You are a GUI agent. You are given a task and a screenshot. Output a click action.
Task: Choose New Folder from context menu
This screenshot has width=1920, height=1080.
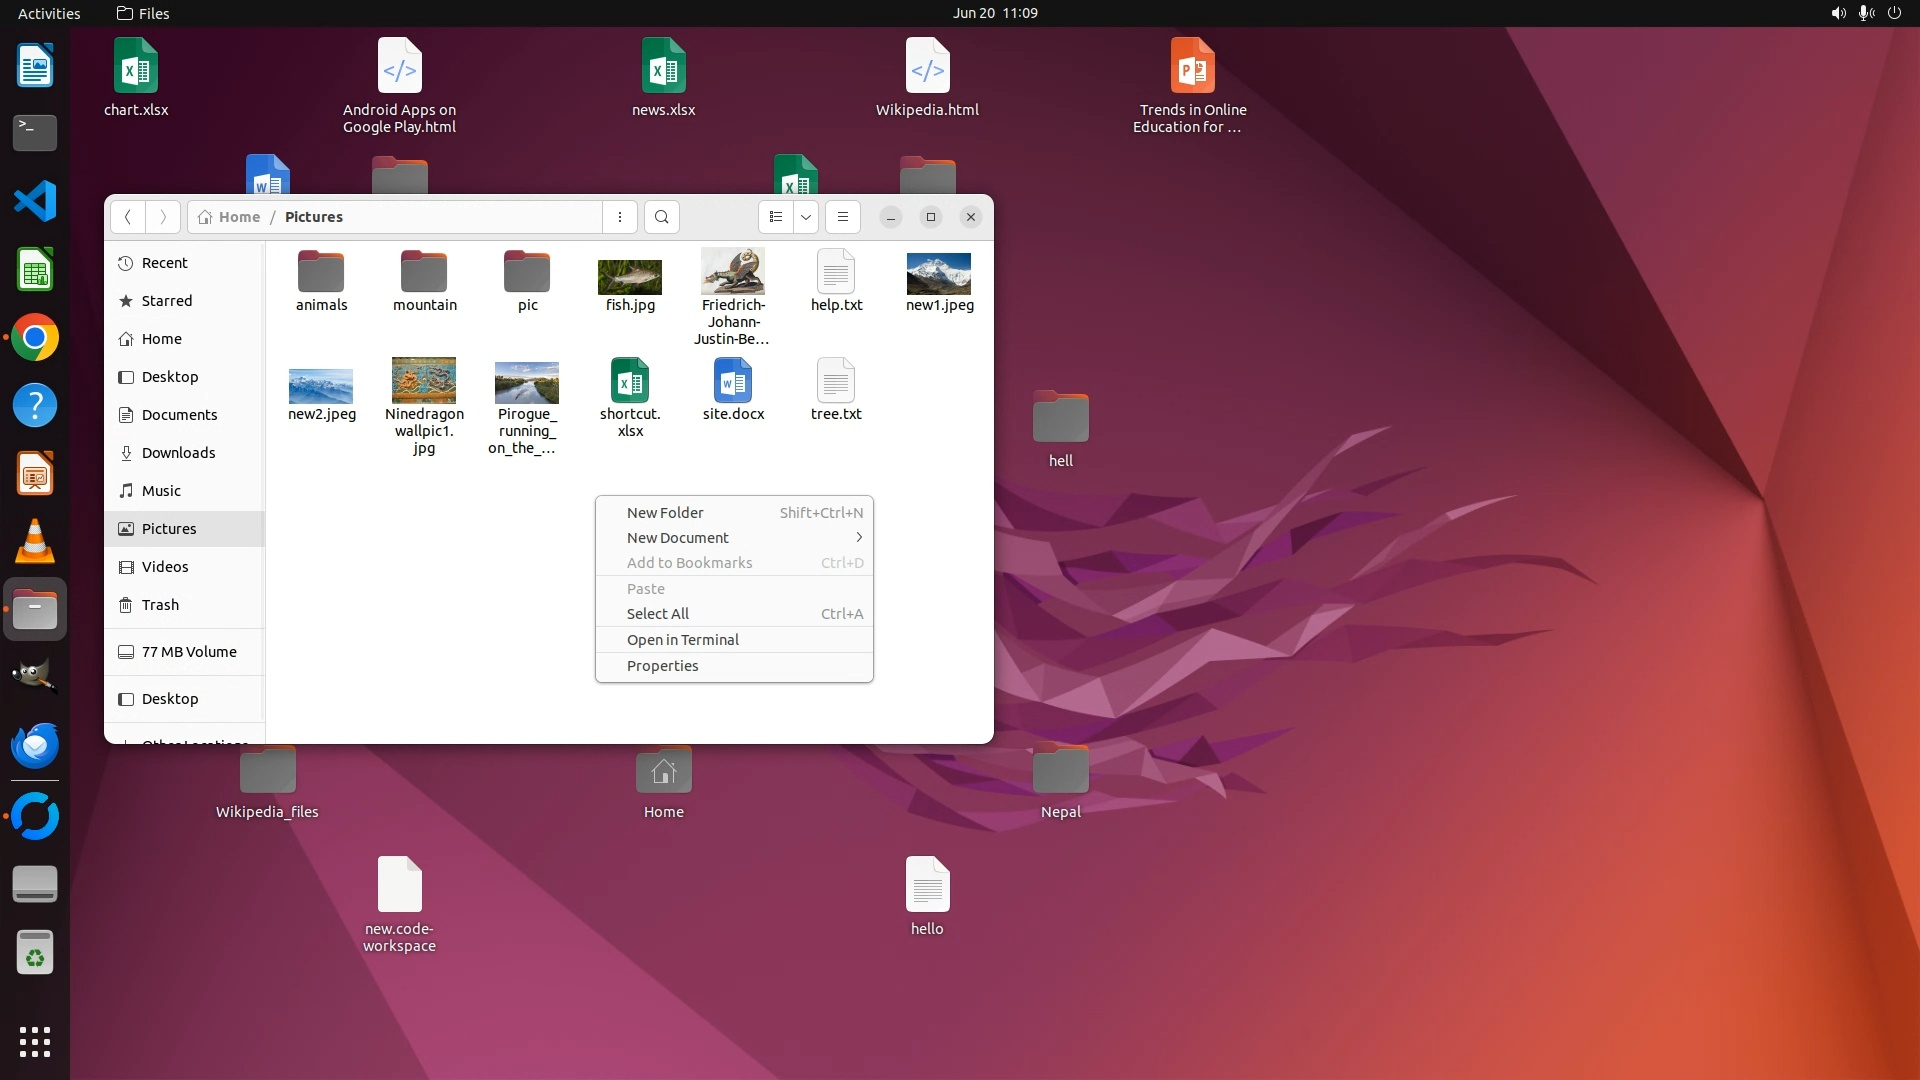click(665, 513)
